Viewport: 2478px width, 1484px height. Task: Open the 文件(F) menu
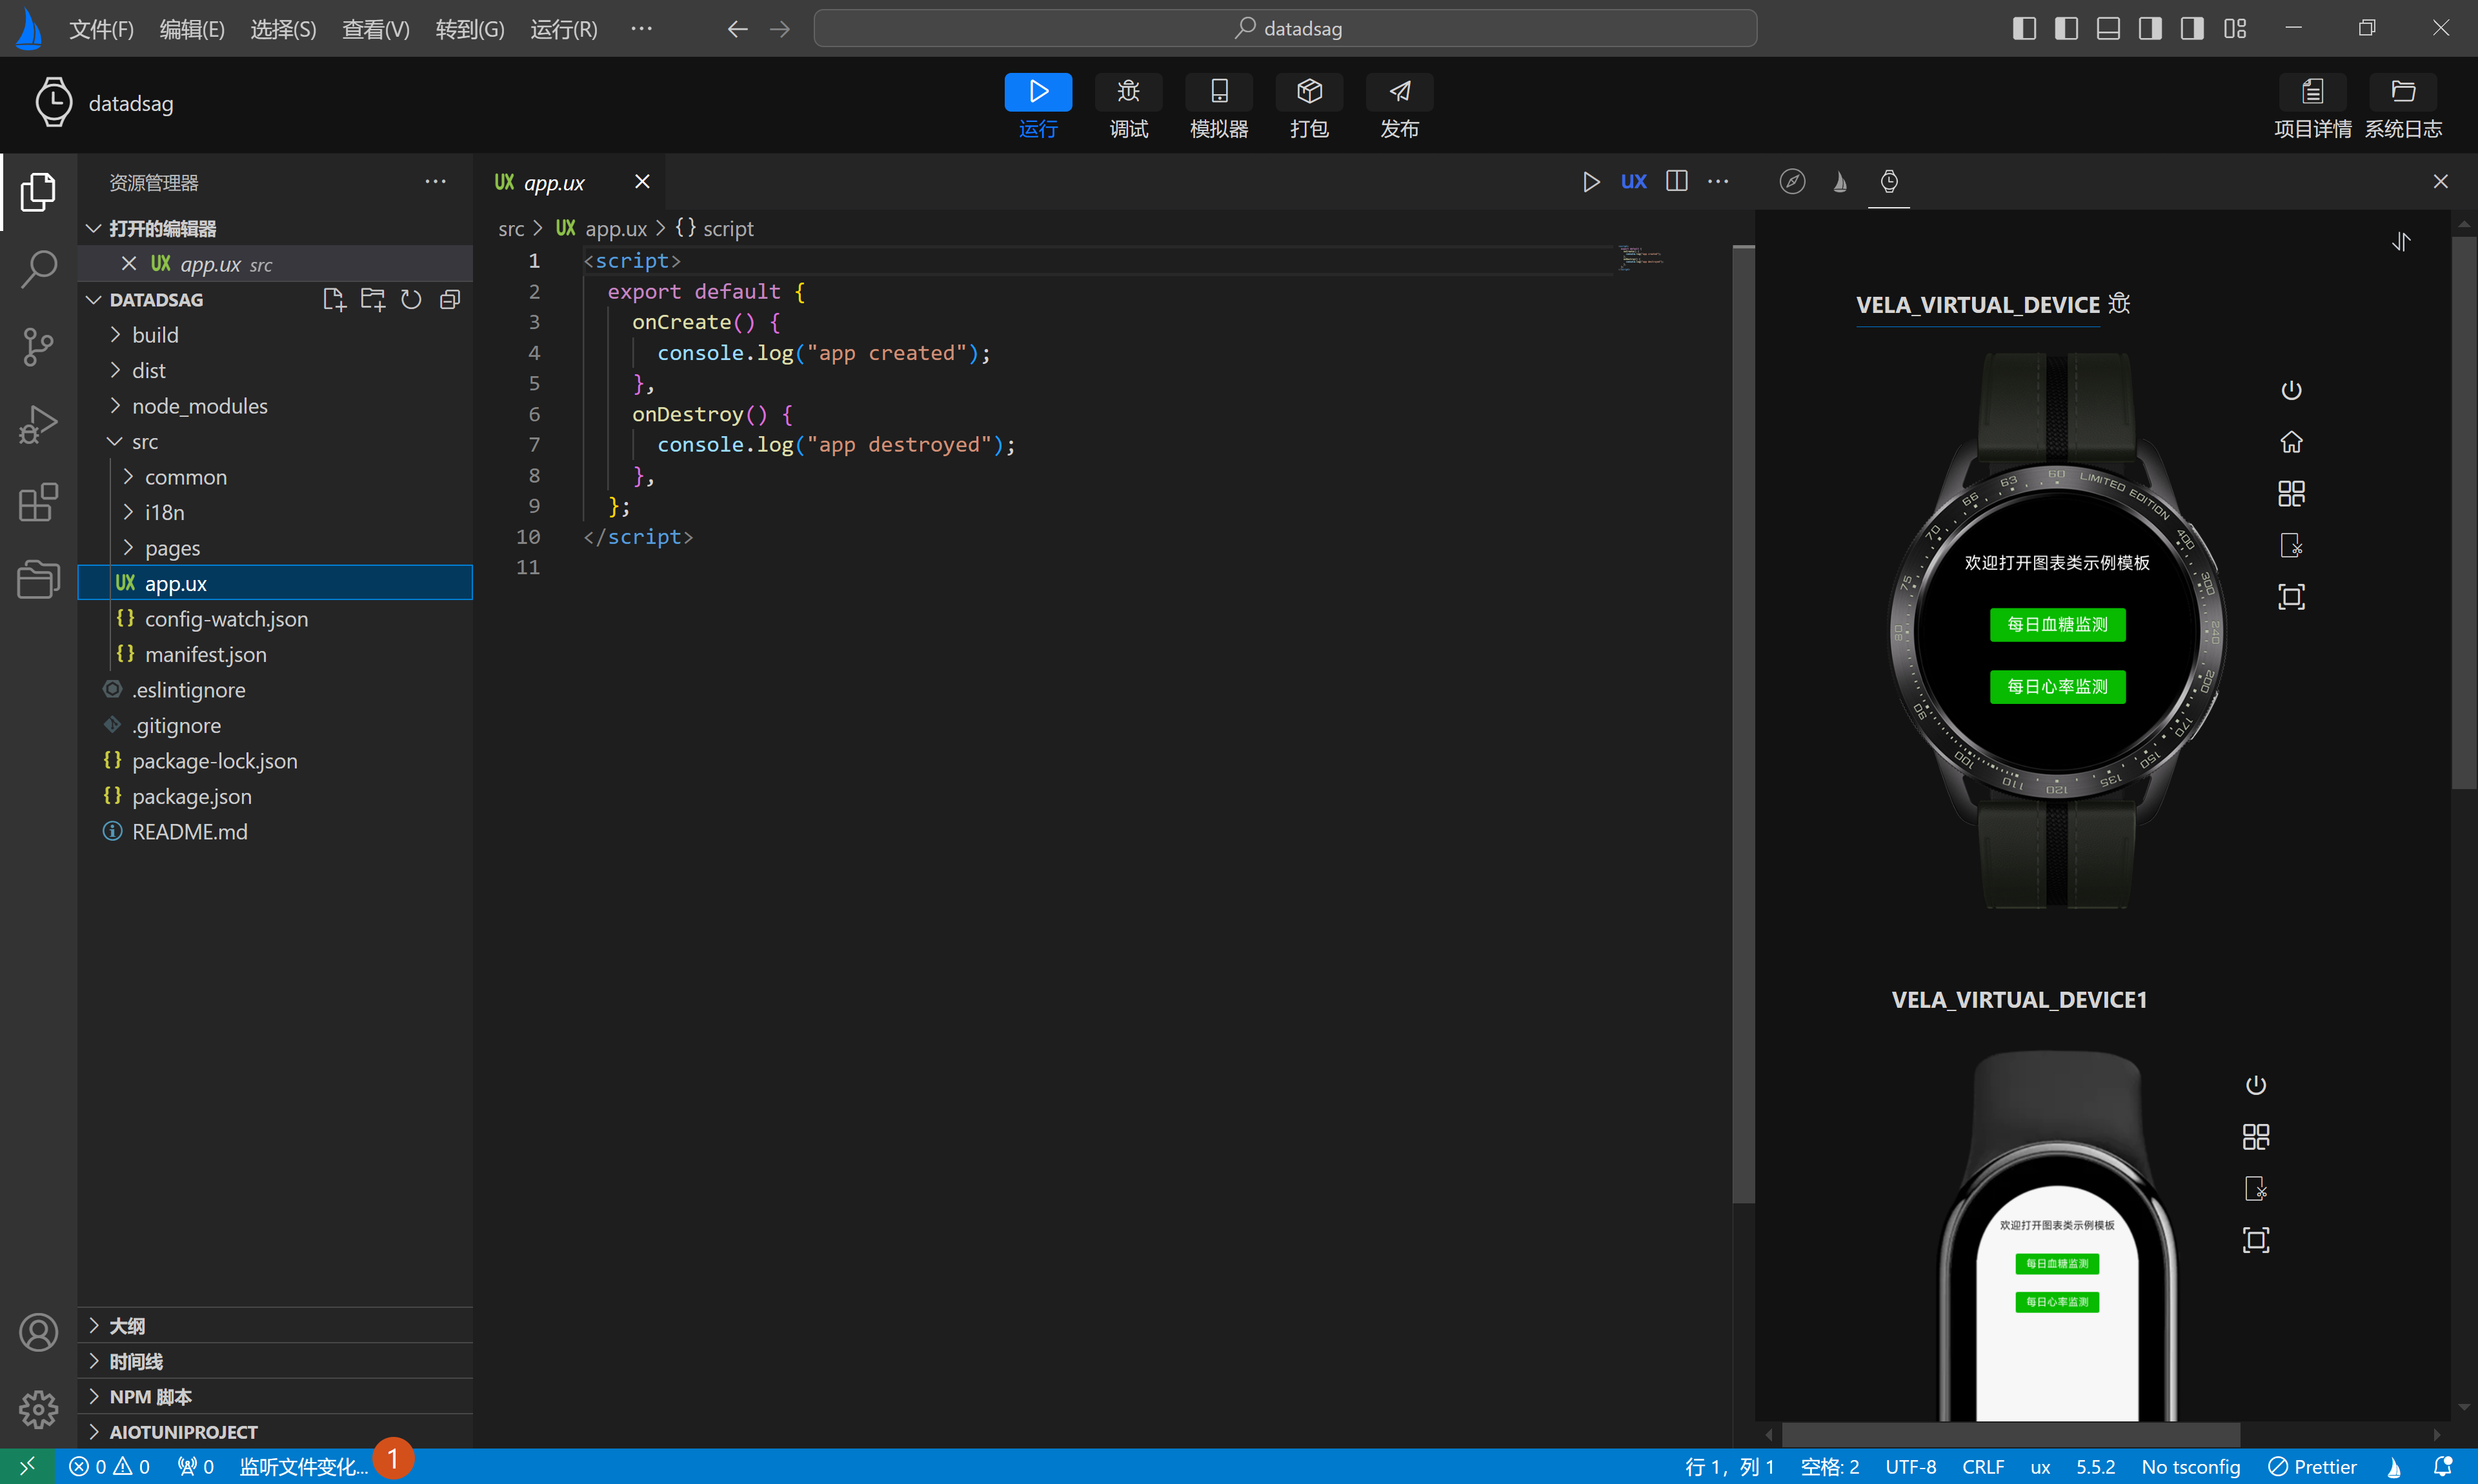(x=101, y=29)
